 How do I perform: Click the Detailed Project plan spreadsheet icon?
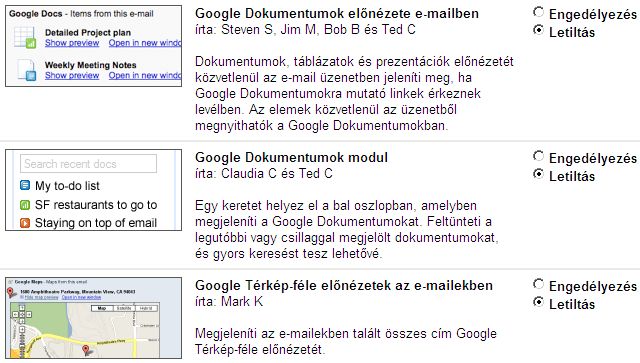25,38
